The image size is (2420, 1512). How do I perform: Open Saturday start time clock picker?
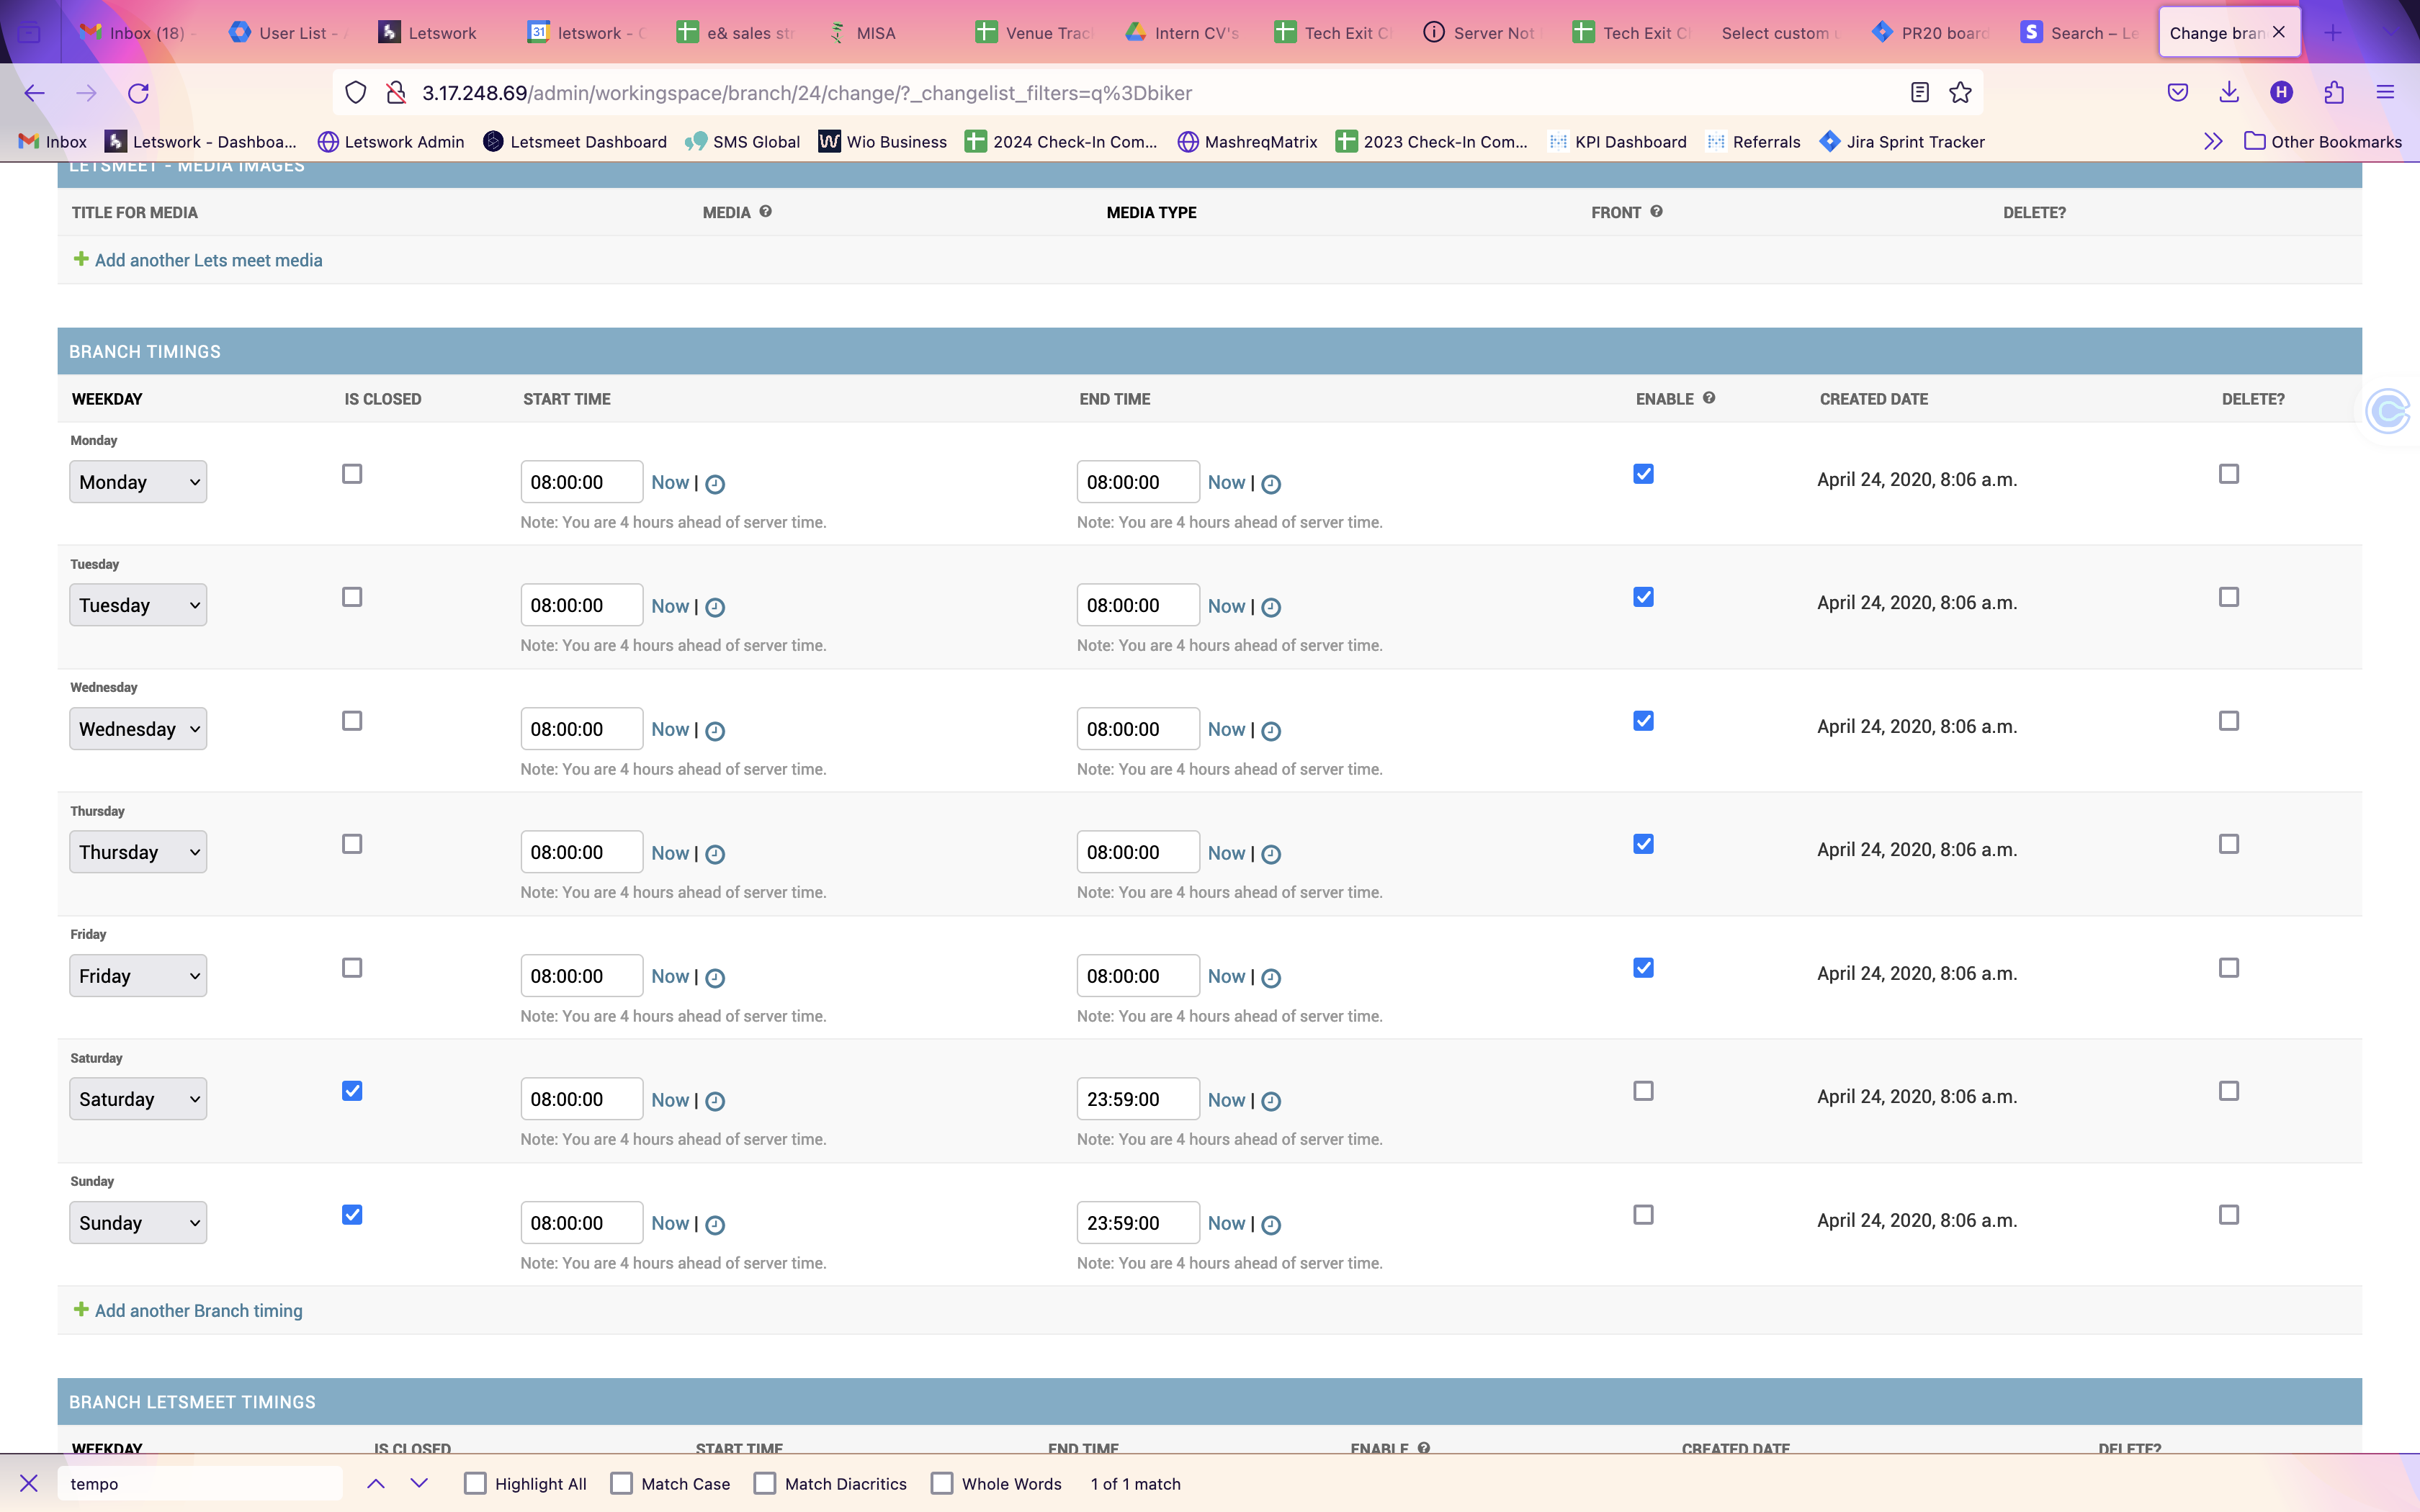point(715,1101)
